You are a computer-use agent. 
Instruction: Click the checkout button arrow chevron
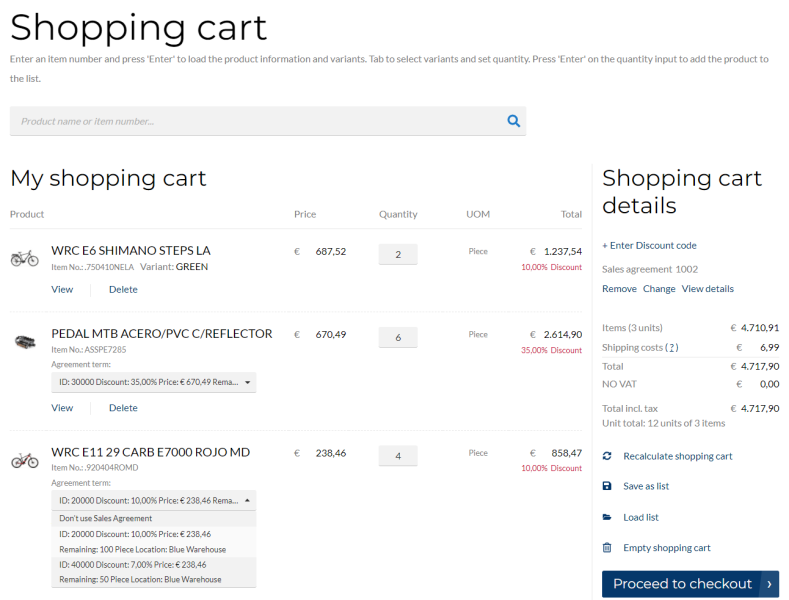(769, 584)
